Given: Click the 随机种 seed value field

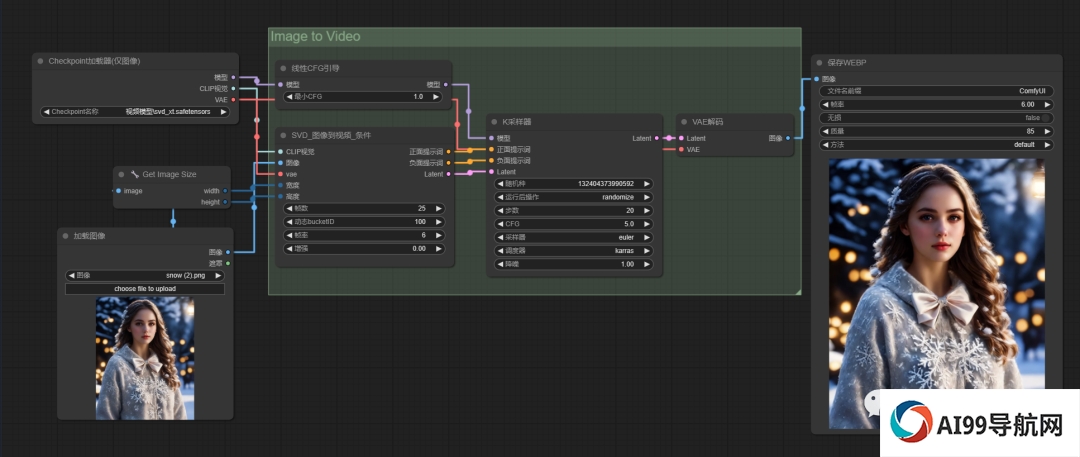Looking at the screenshot, I should (574, 183).
